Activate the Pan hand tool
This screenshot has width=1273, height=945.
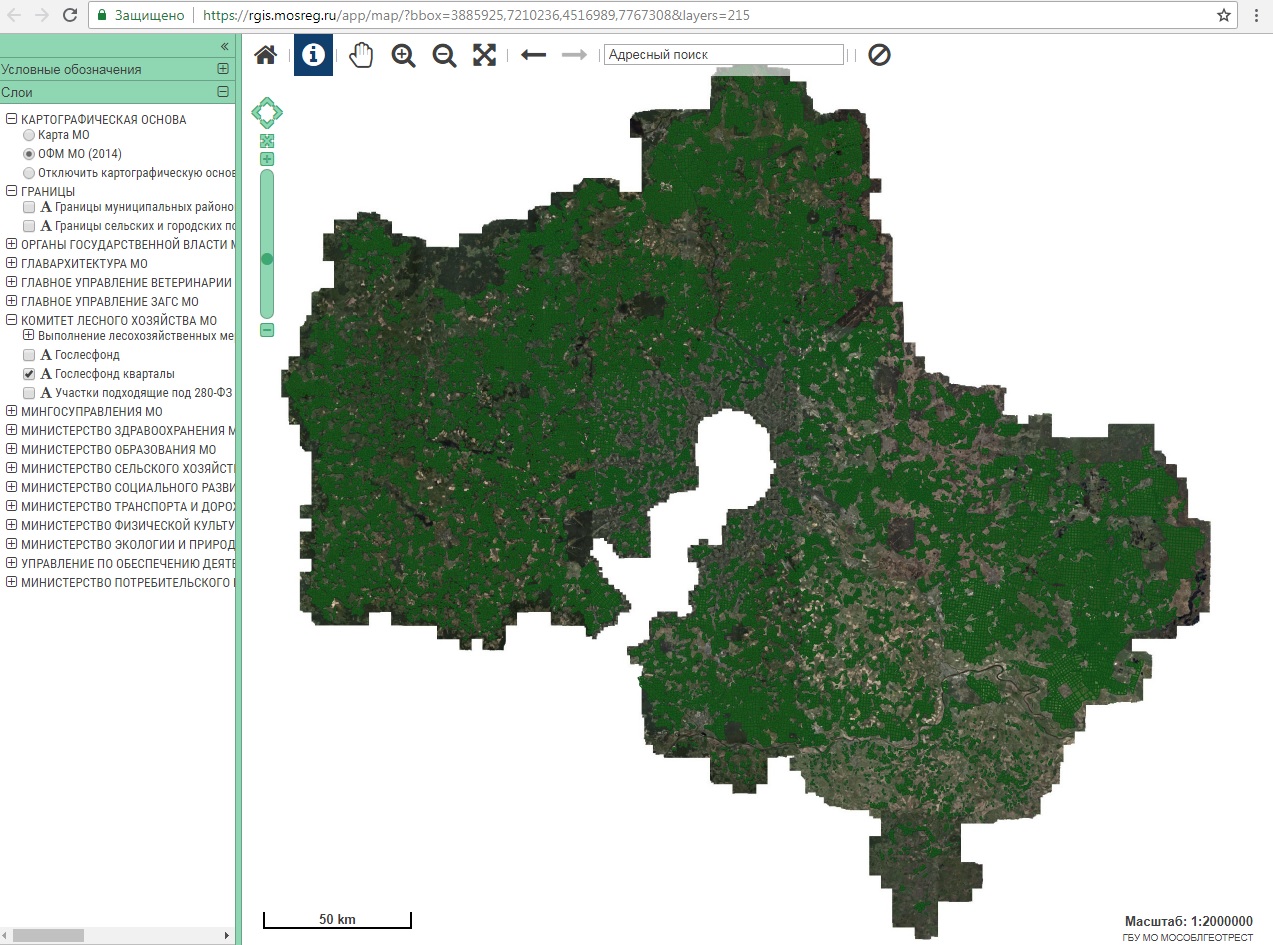coord(360,55)
